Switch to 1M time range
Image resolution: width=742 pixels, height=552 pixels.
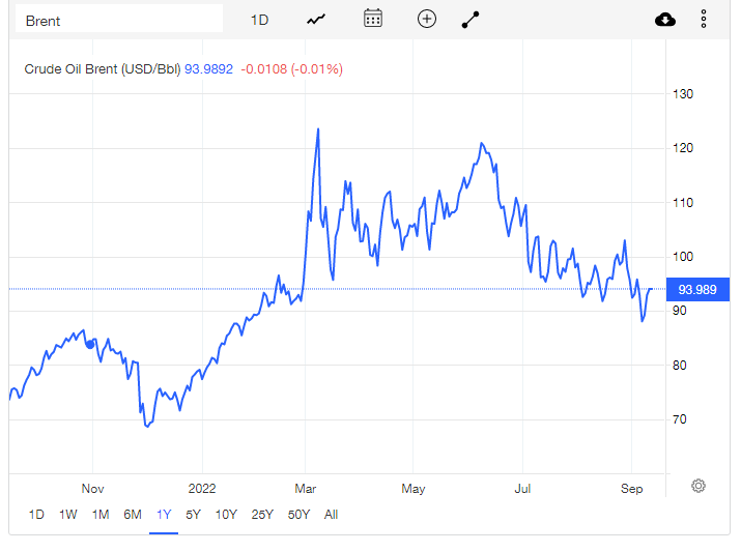(100, 515)
